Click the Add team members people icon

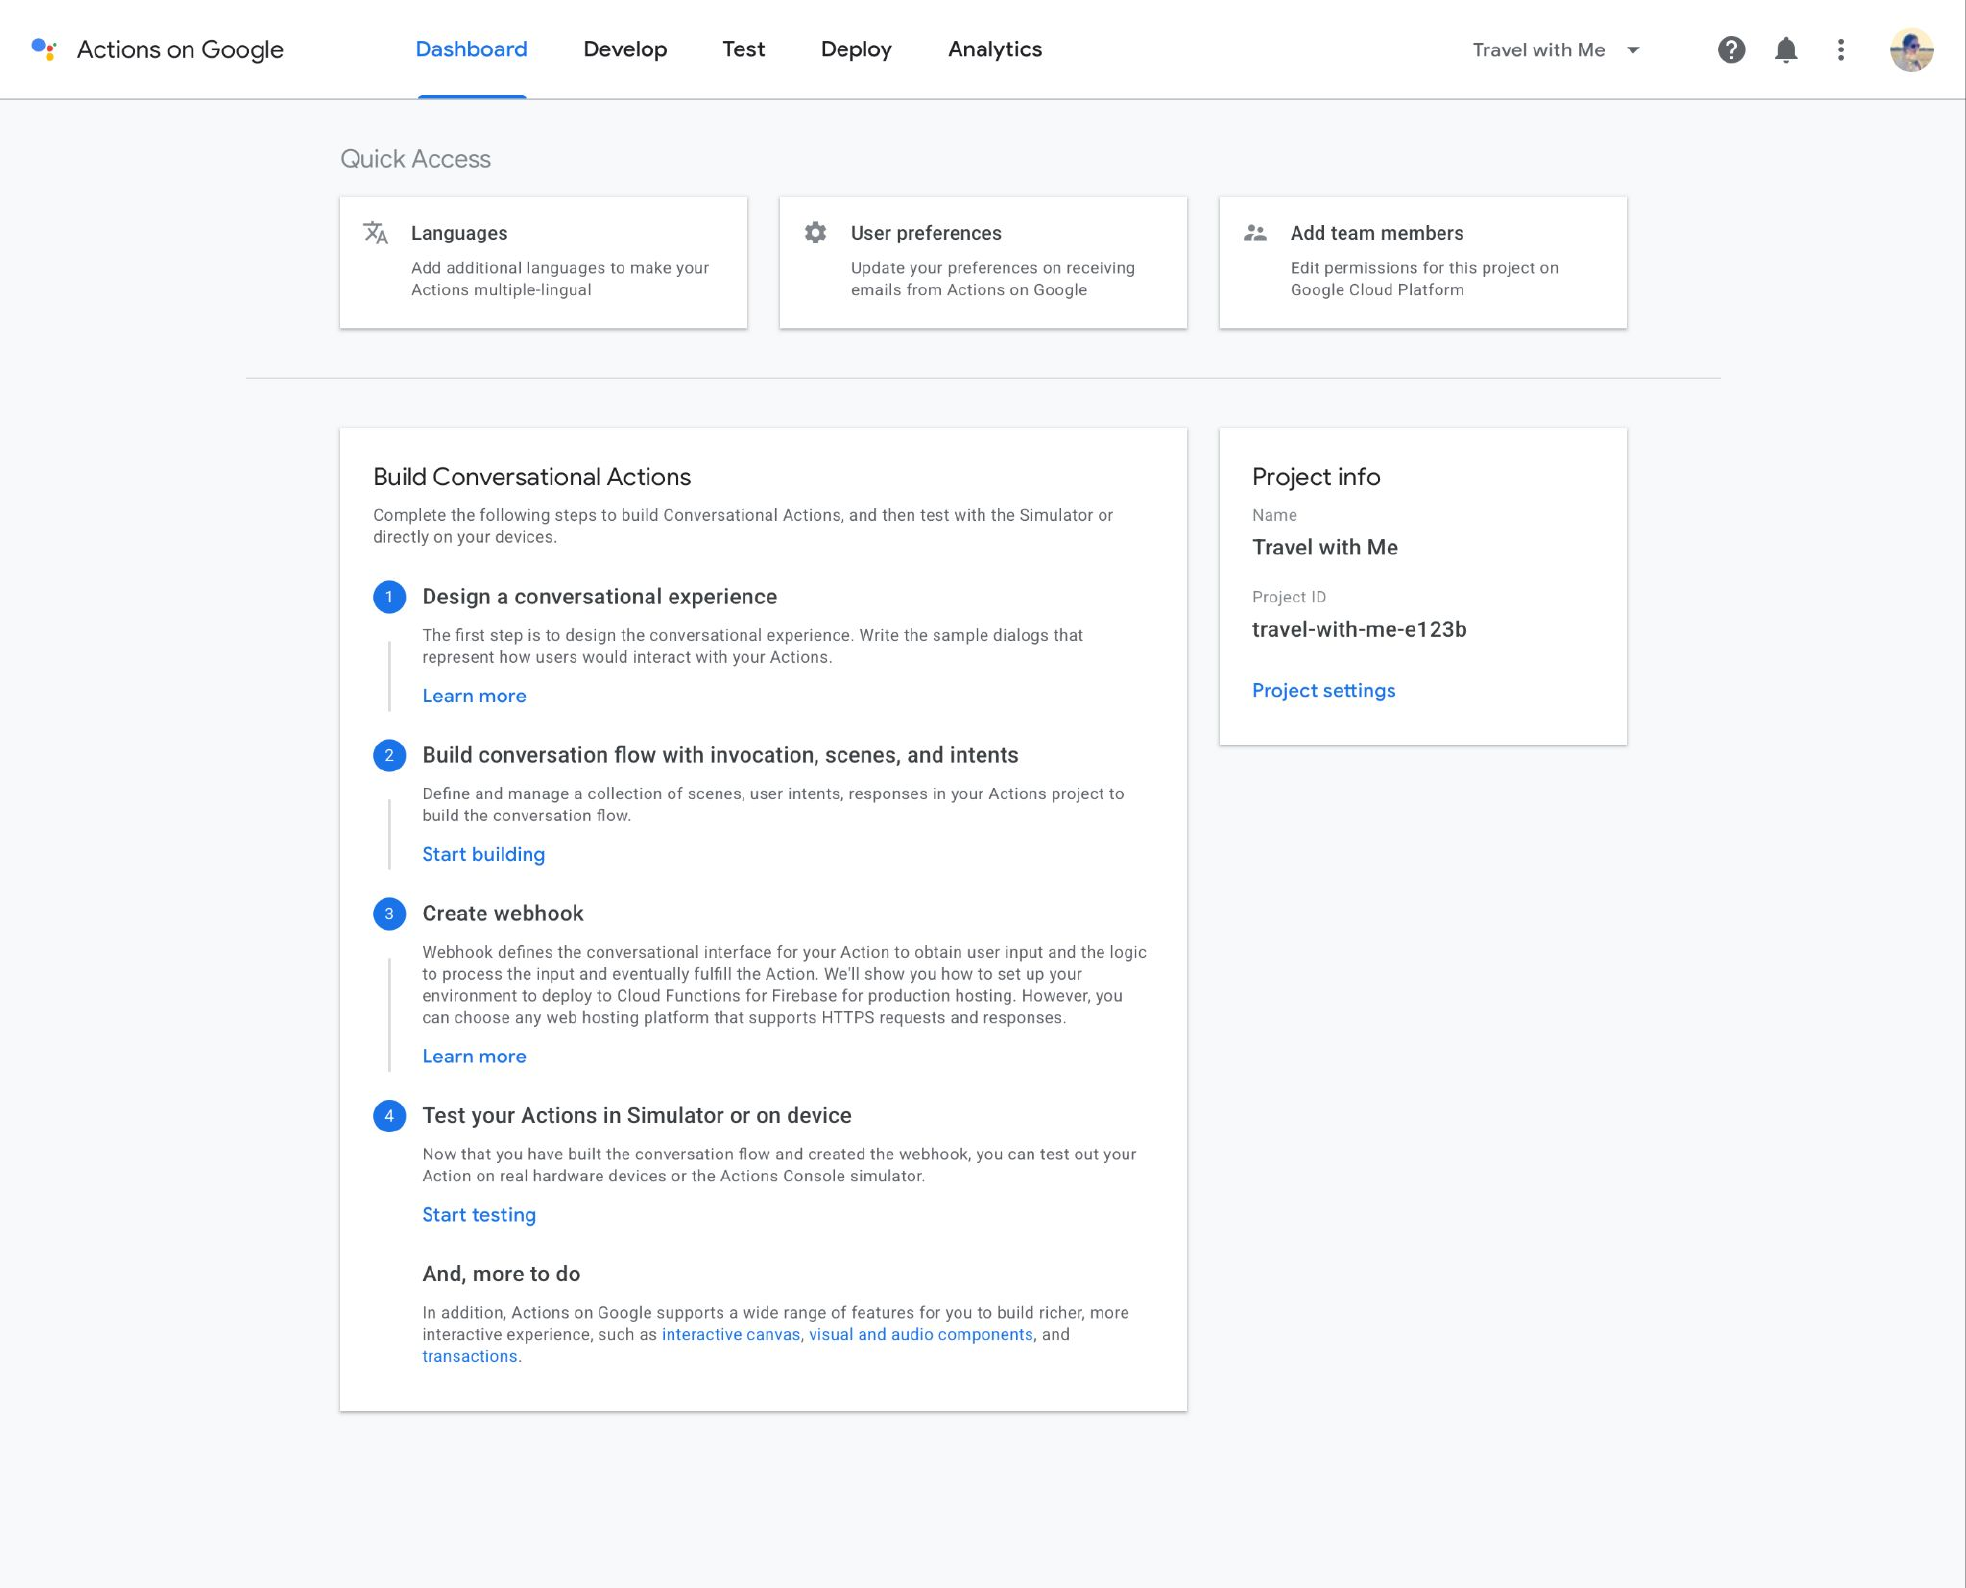click(x=1255, y=233)
